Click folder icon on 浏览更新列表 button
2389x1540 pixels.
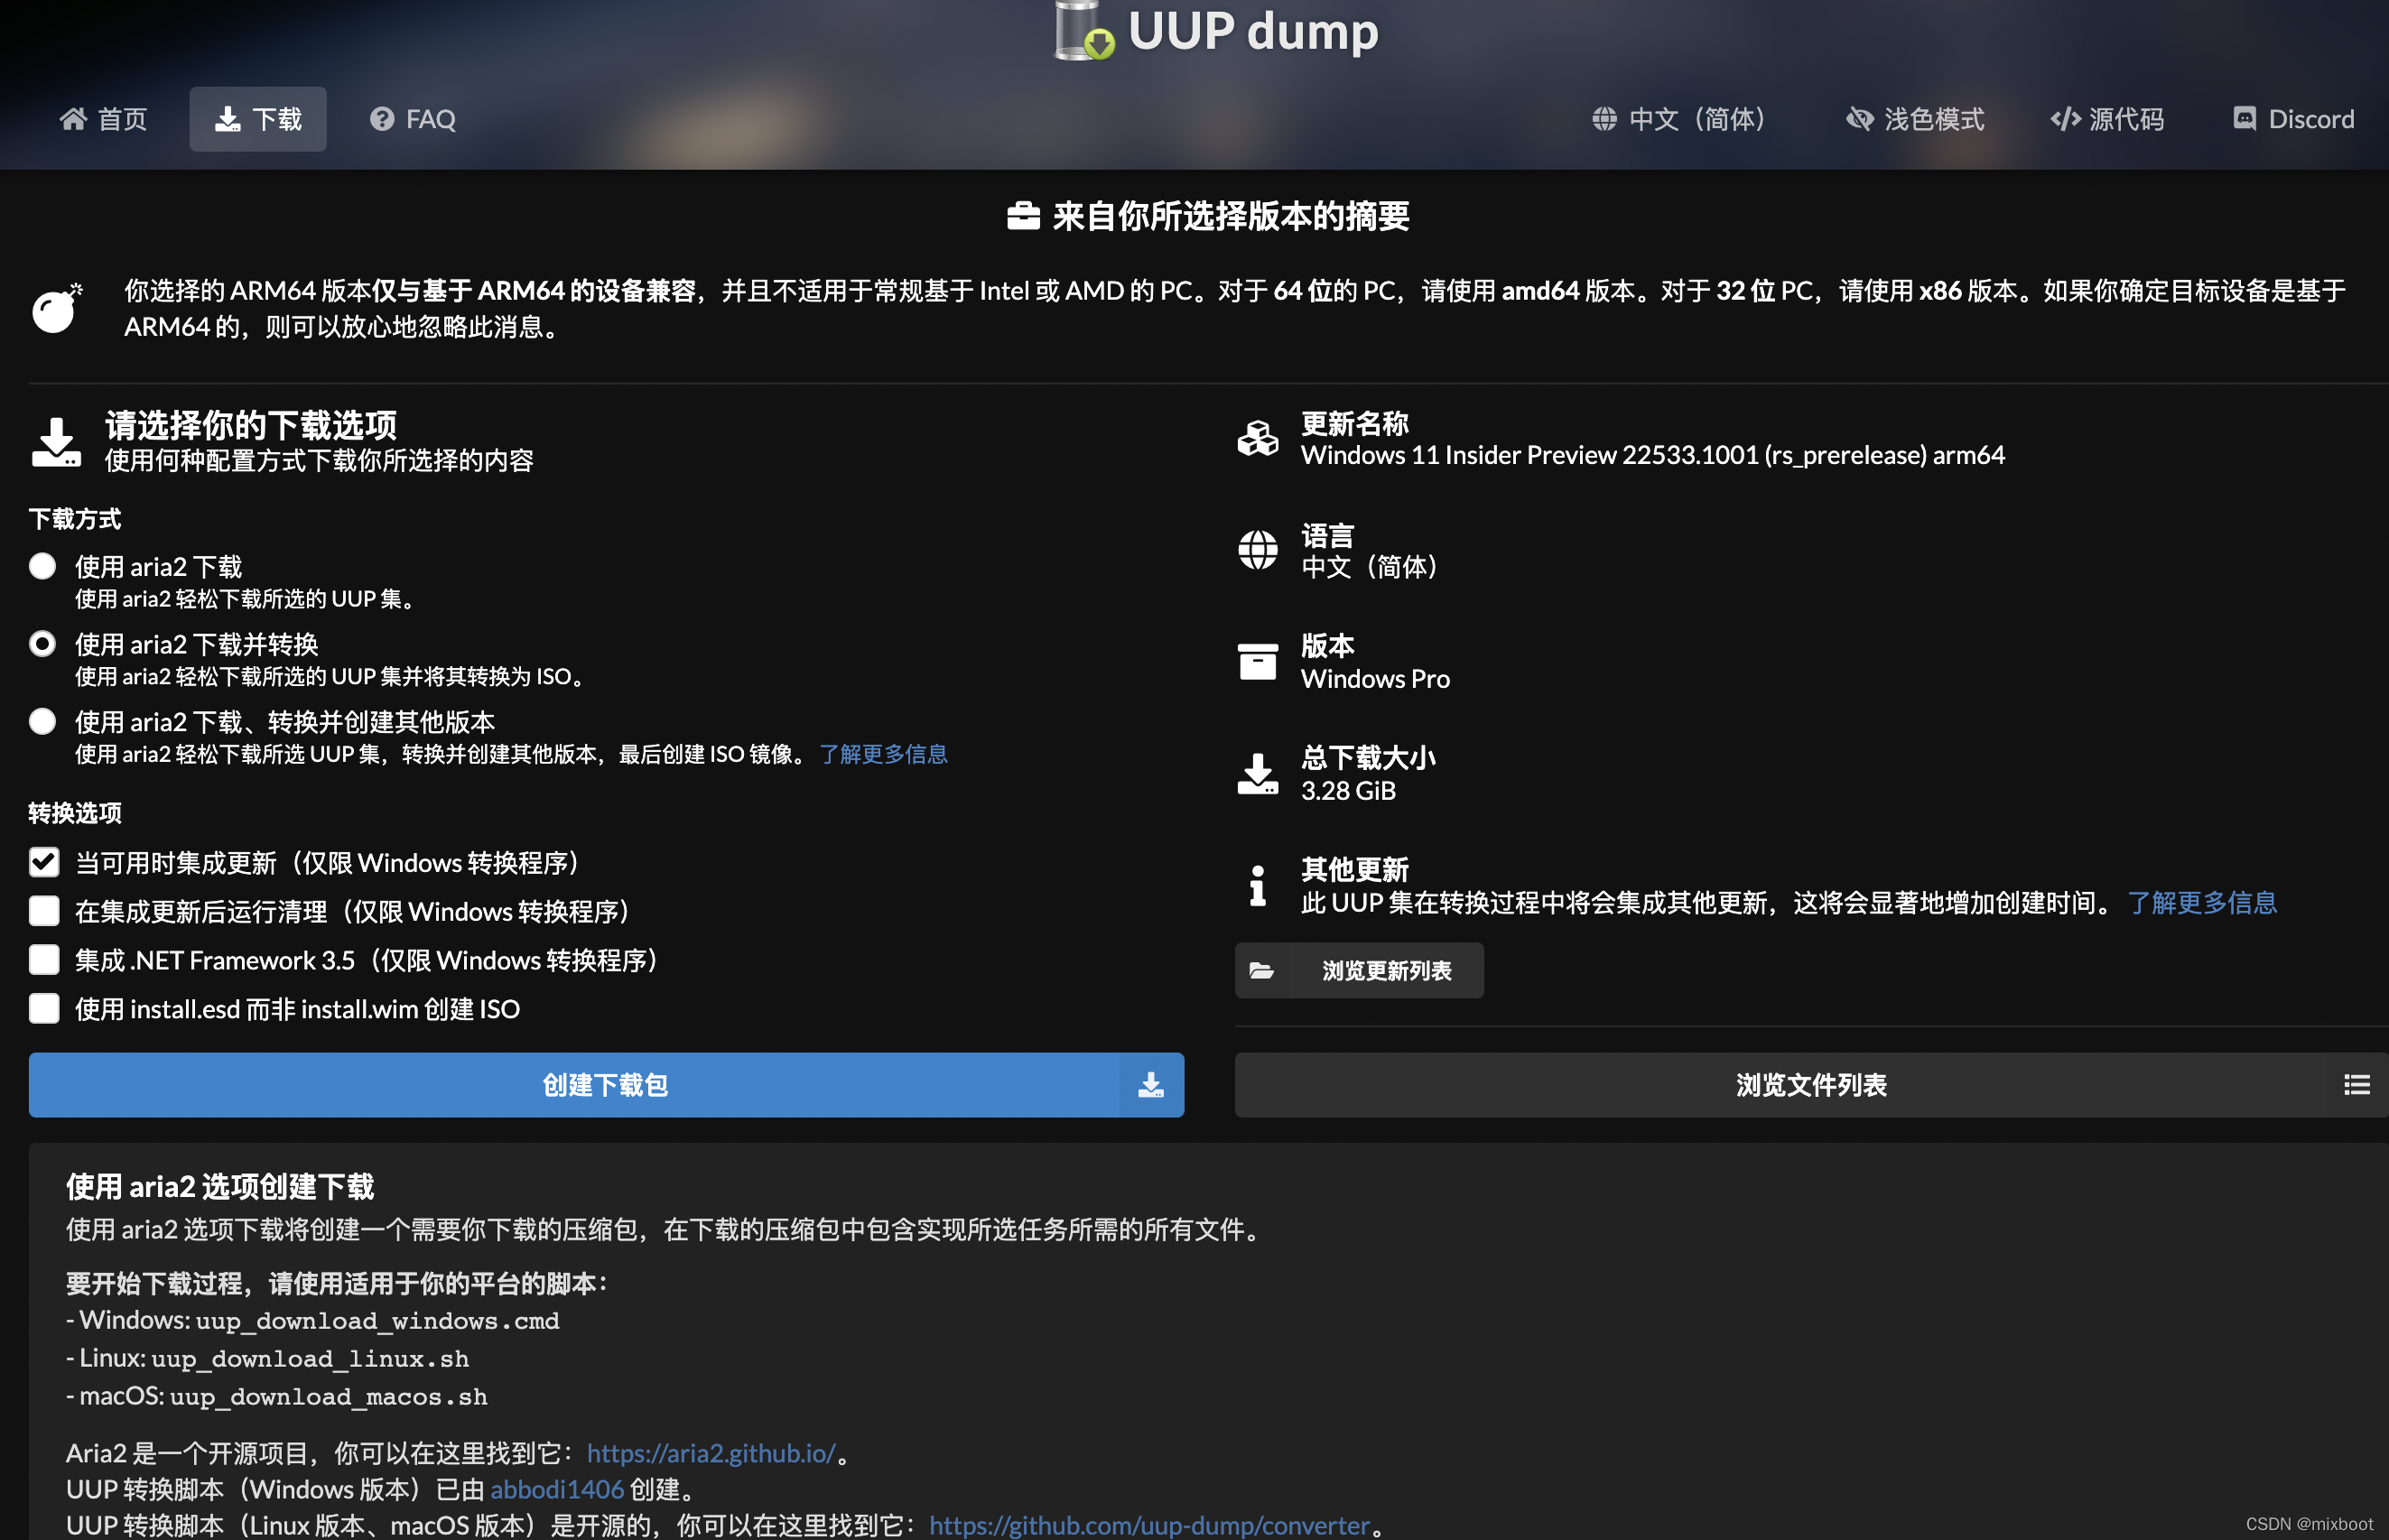click(1262, 971)
